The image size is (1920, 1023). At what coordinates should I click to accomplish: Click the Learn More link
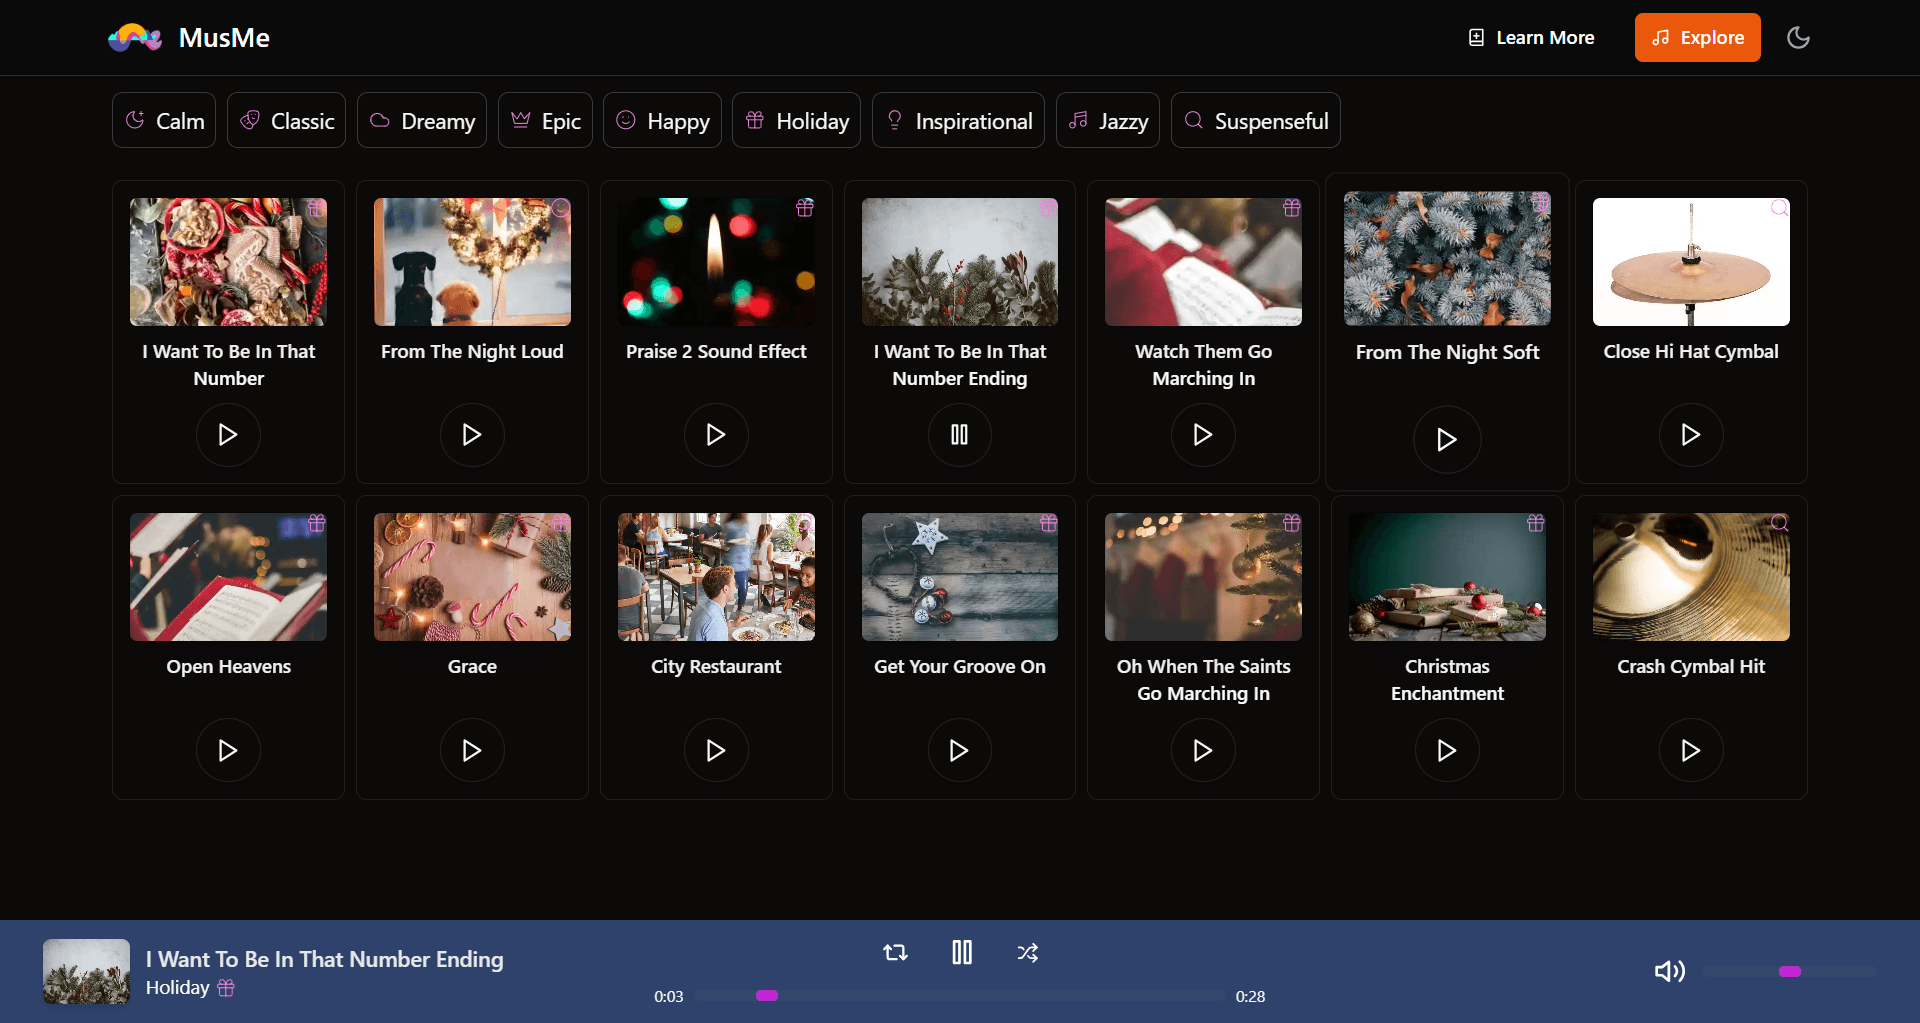click(x=1530, y=37)
